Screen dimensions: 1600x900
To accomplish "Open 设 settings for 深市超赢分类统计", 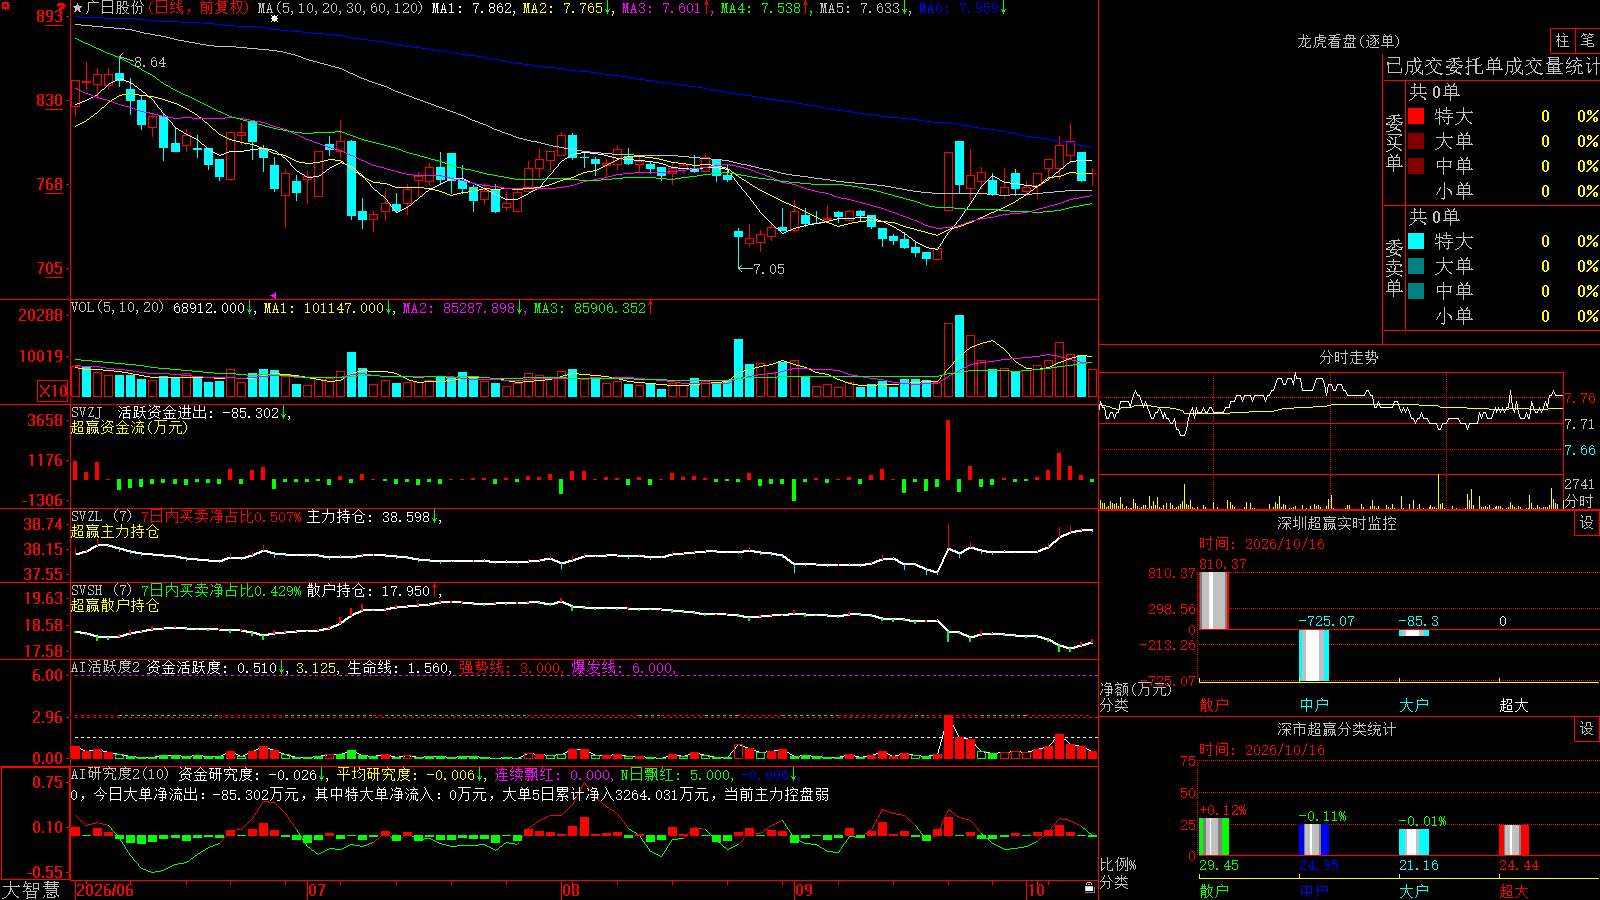I will [1587, 729].
